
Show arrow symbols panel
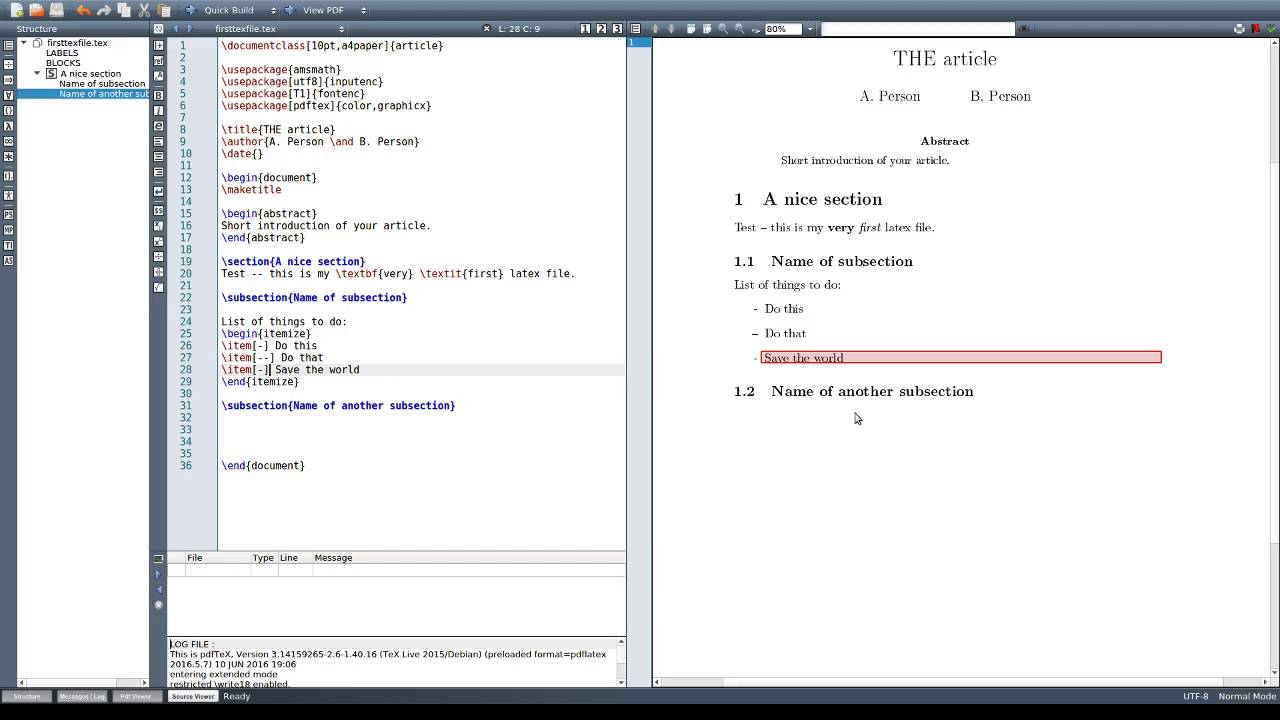[x=8, y=80]
